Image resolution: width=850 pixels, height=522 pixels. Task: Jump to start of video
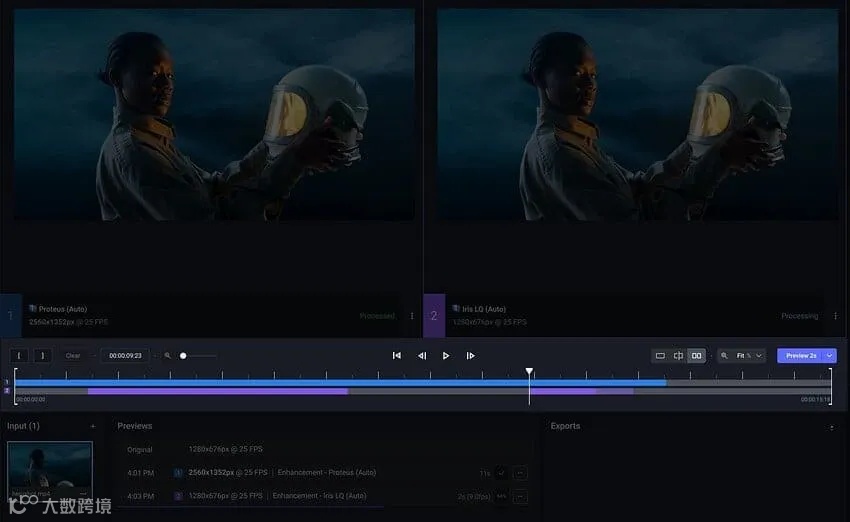(397, 356)
